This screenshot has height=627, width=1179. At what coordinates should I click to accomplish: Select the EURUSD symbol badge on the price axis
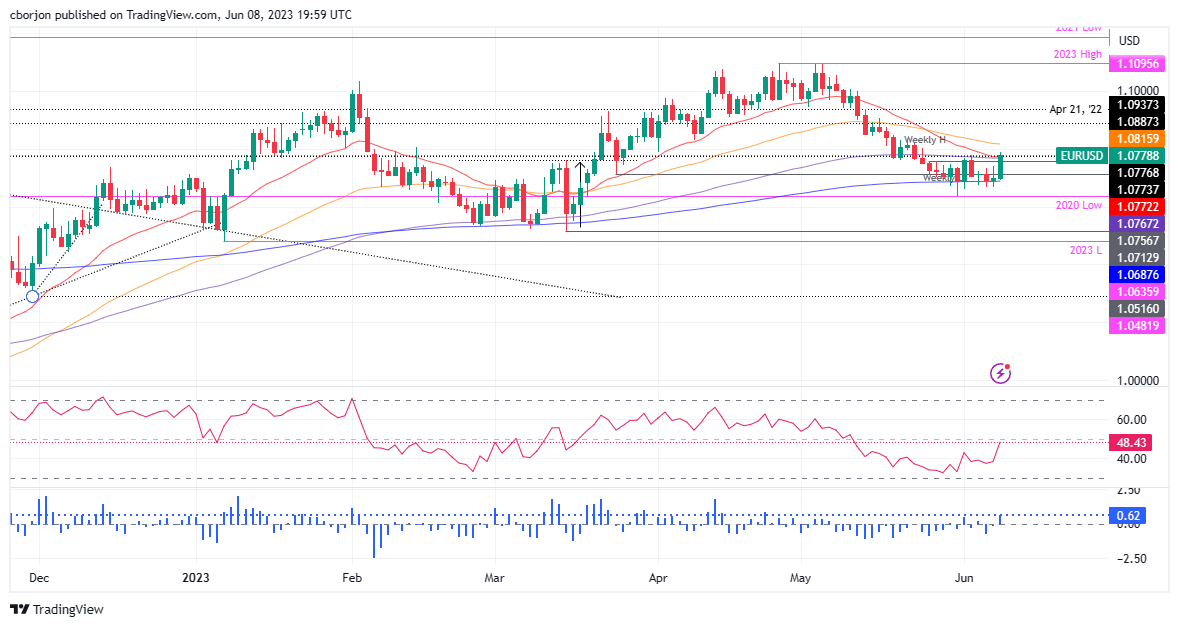(1081, 156)
